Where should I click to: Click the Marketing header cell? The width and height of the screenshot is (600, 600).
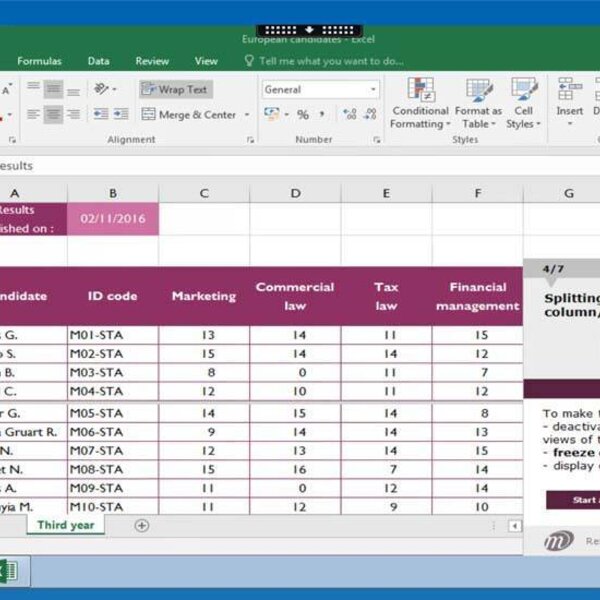(204, 296)
